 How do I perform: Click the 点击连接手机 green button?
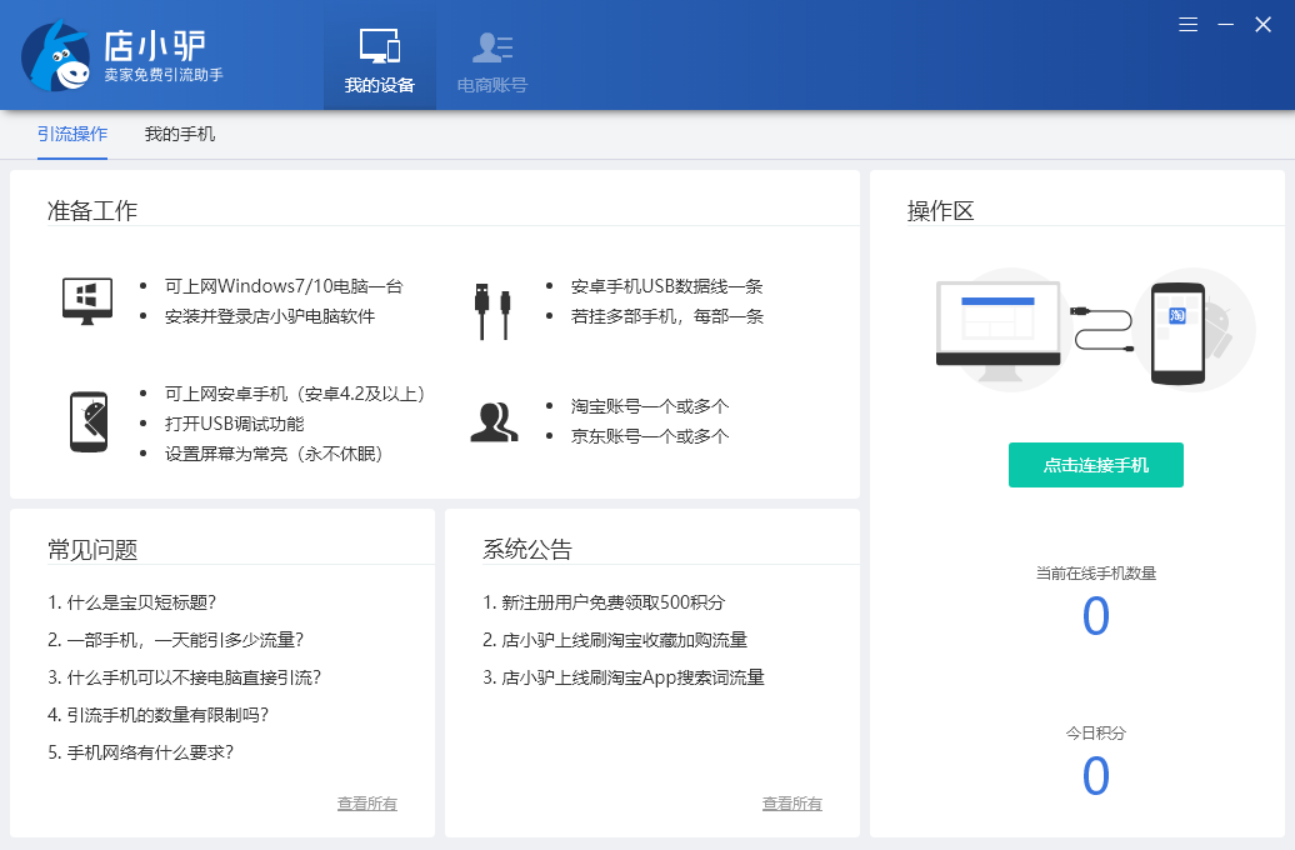click(1095, 465)
